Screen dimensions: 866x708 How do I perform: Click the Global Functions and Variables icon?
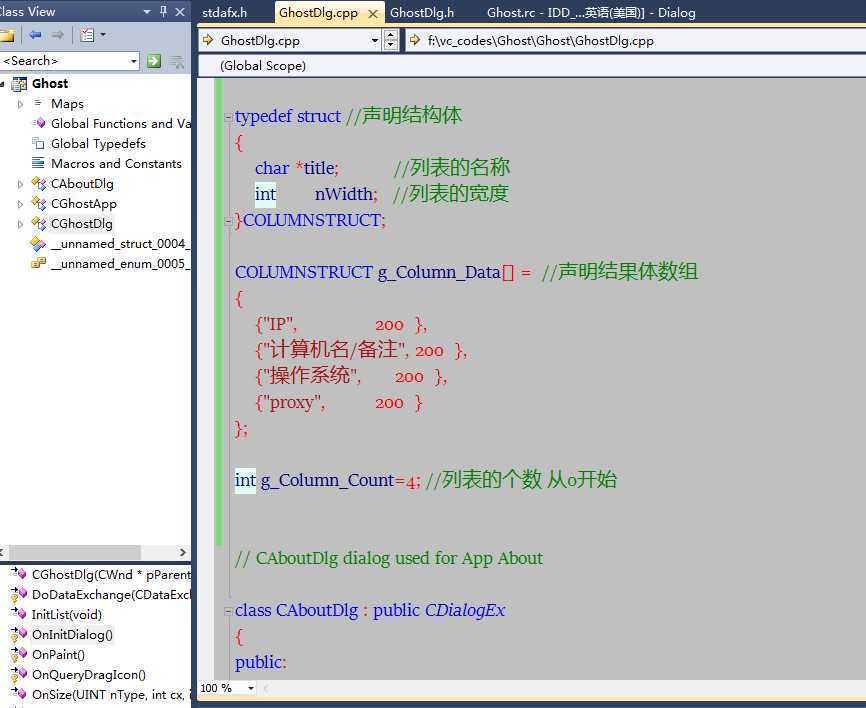pyautogui.click(x=39, y=123)
